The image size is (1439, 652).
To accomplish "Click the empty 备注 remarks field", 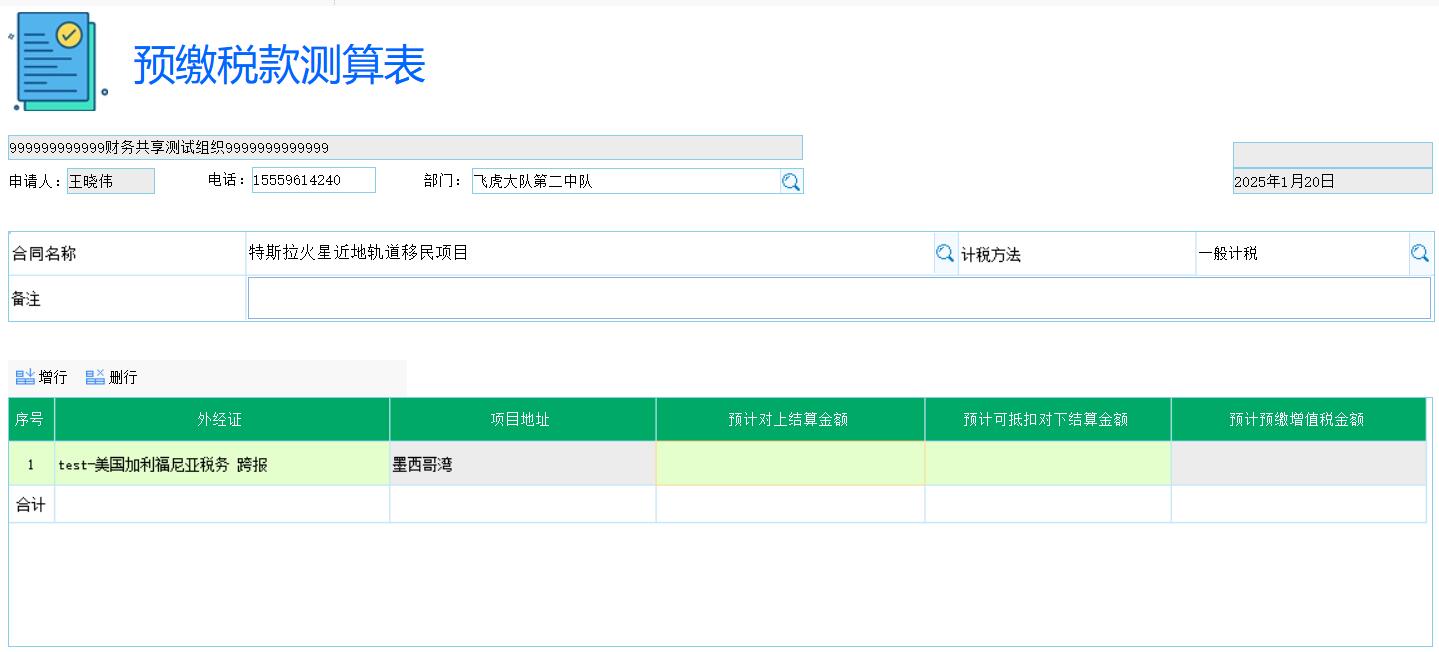I will point(840,298).
